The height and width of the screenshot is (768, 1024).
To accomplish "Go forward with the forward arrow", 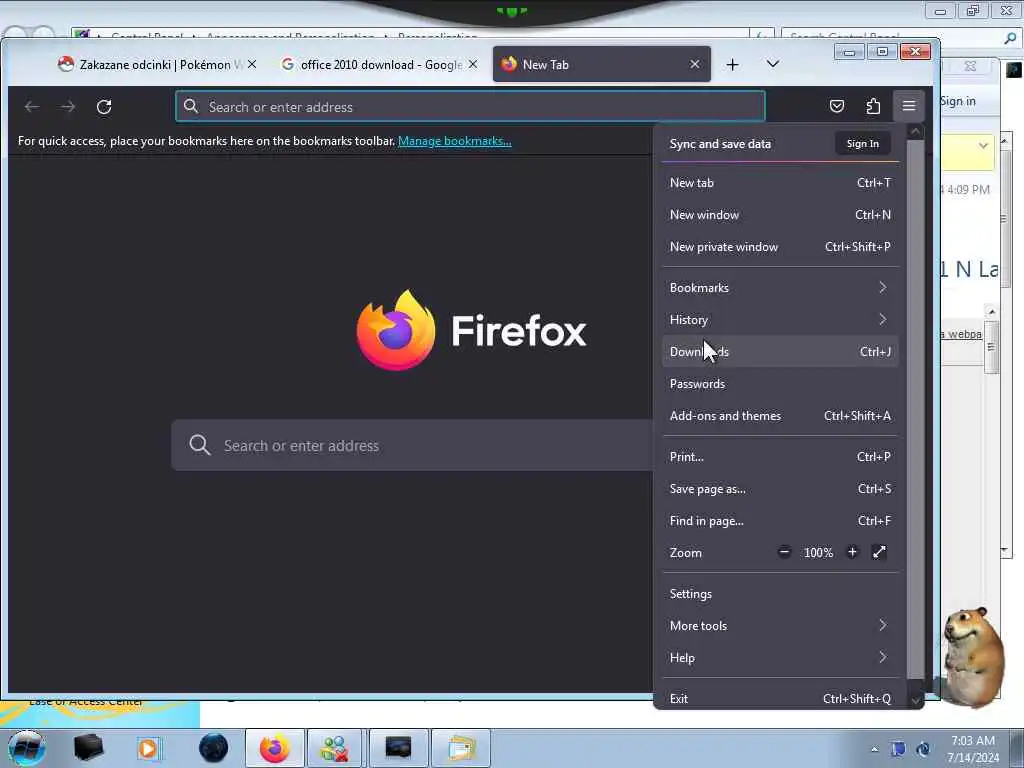I will (68, 106).
